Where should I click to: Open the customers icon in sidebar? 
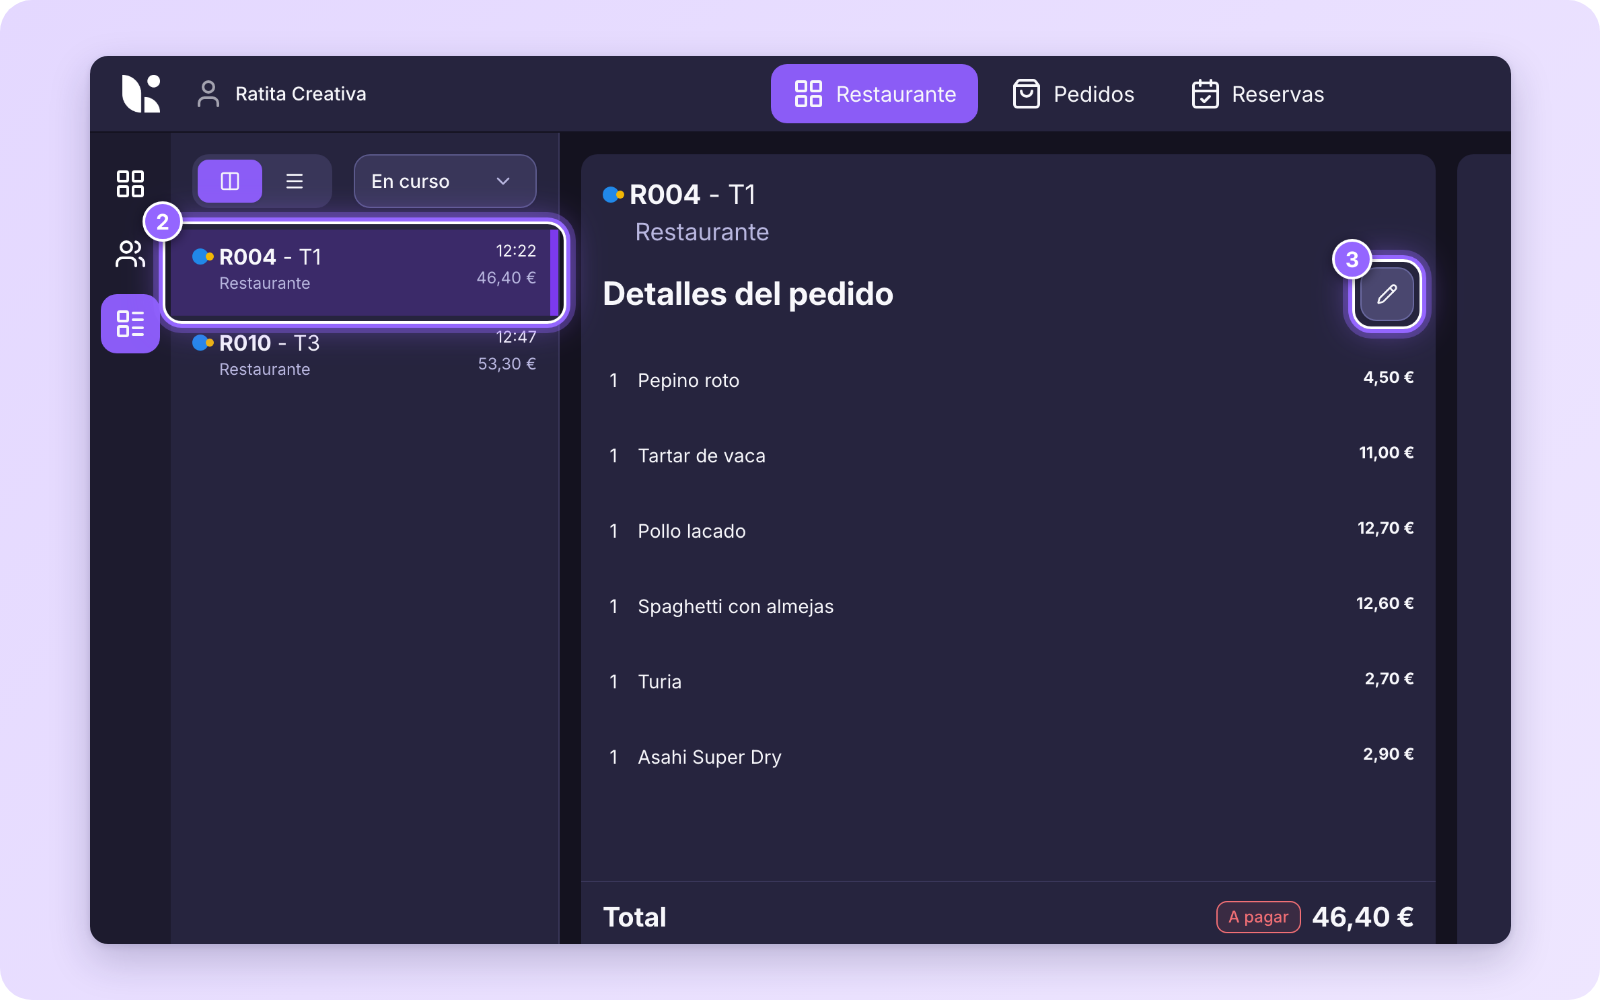point(130,254)
